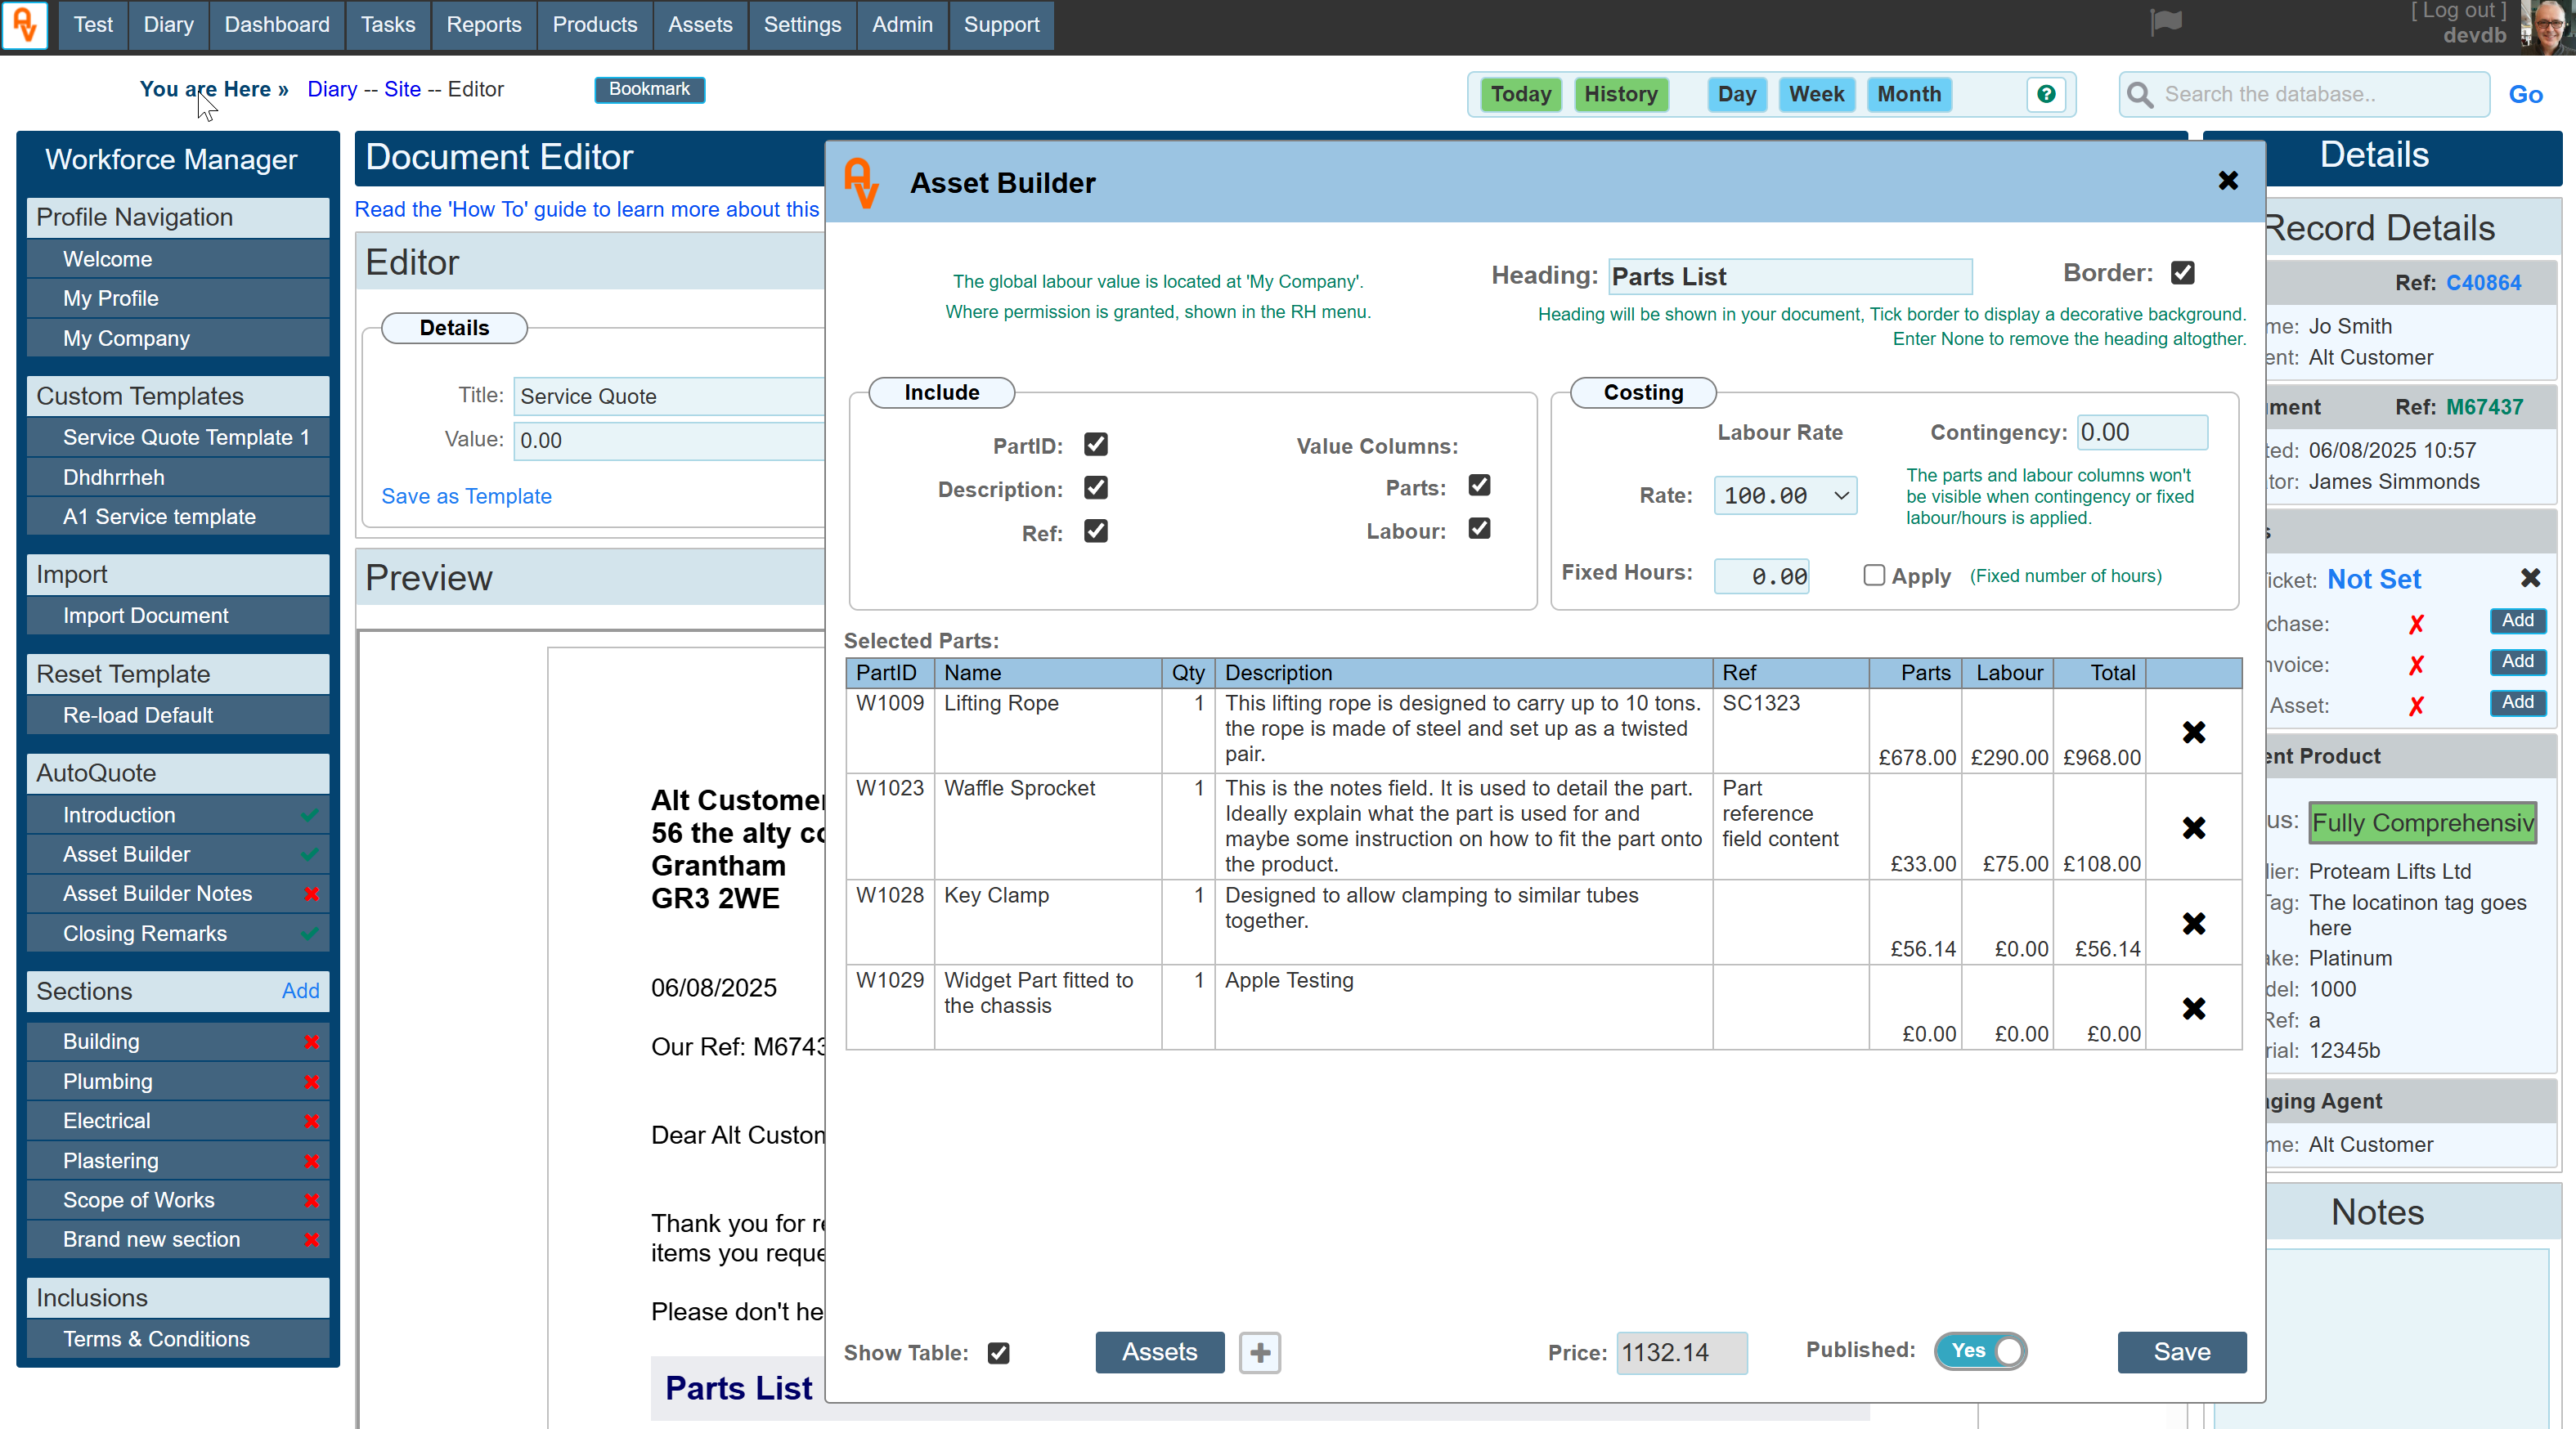Switch the Published toggle off
This screenshot has width=2576, height=1429.
(1980, 1351)
